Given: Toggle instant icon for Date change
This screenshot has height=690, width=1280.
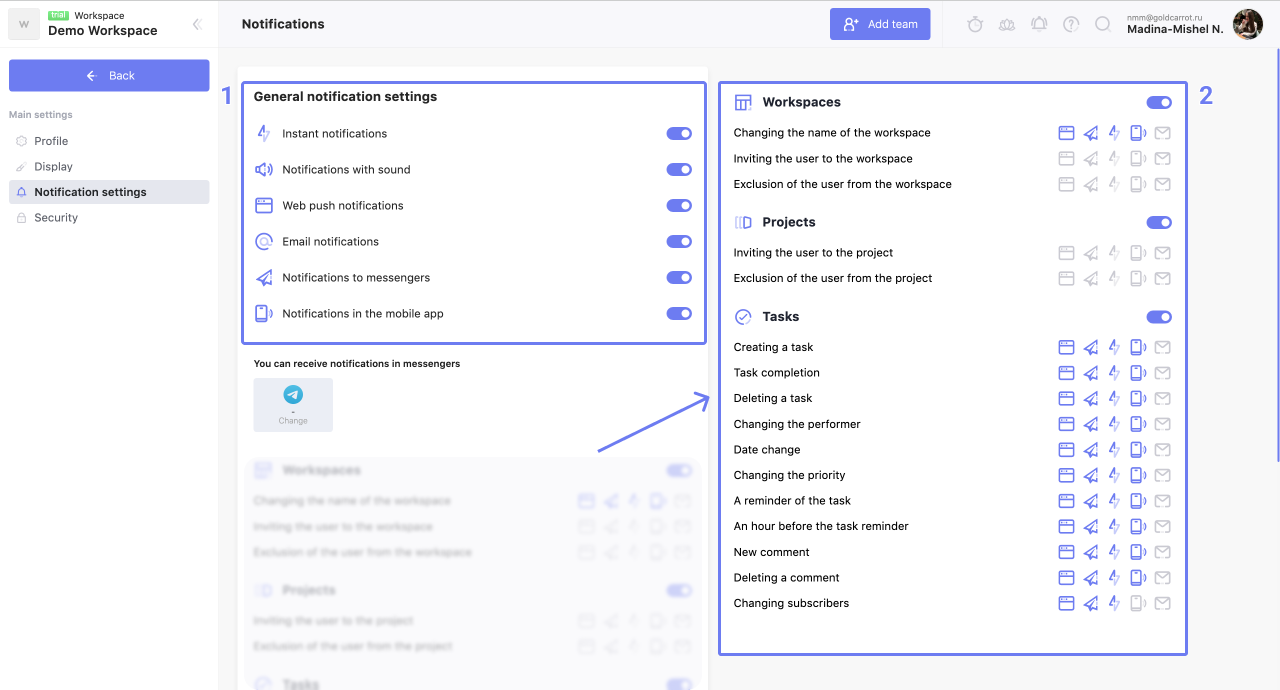Looking at the screenshot, I should tap(1114, 450).
